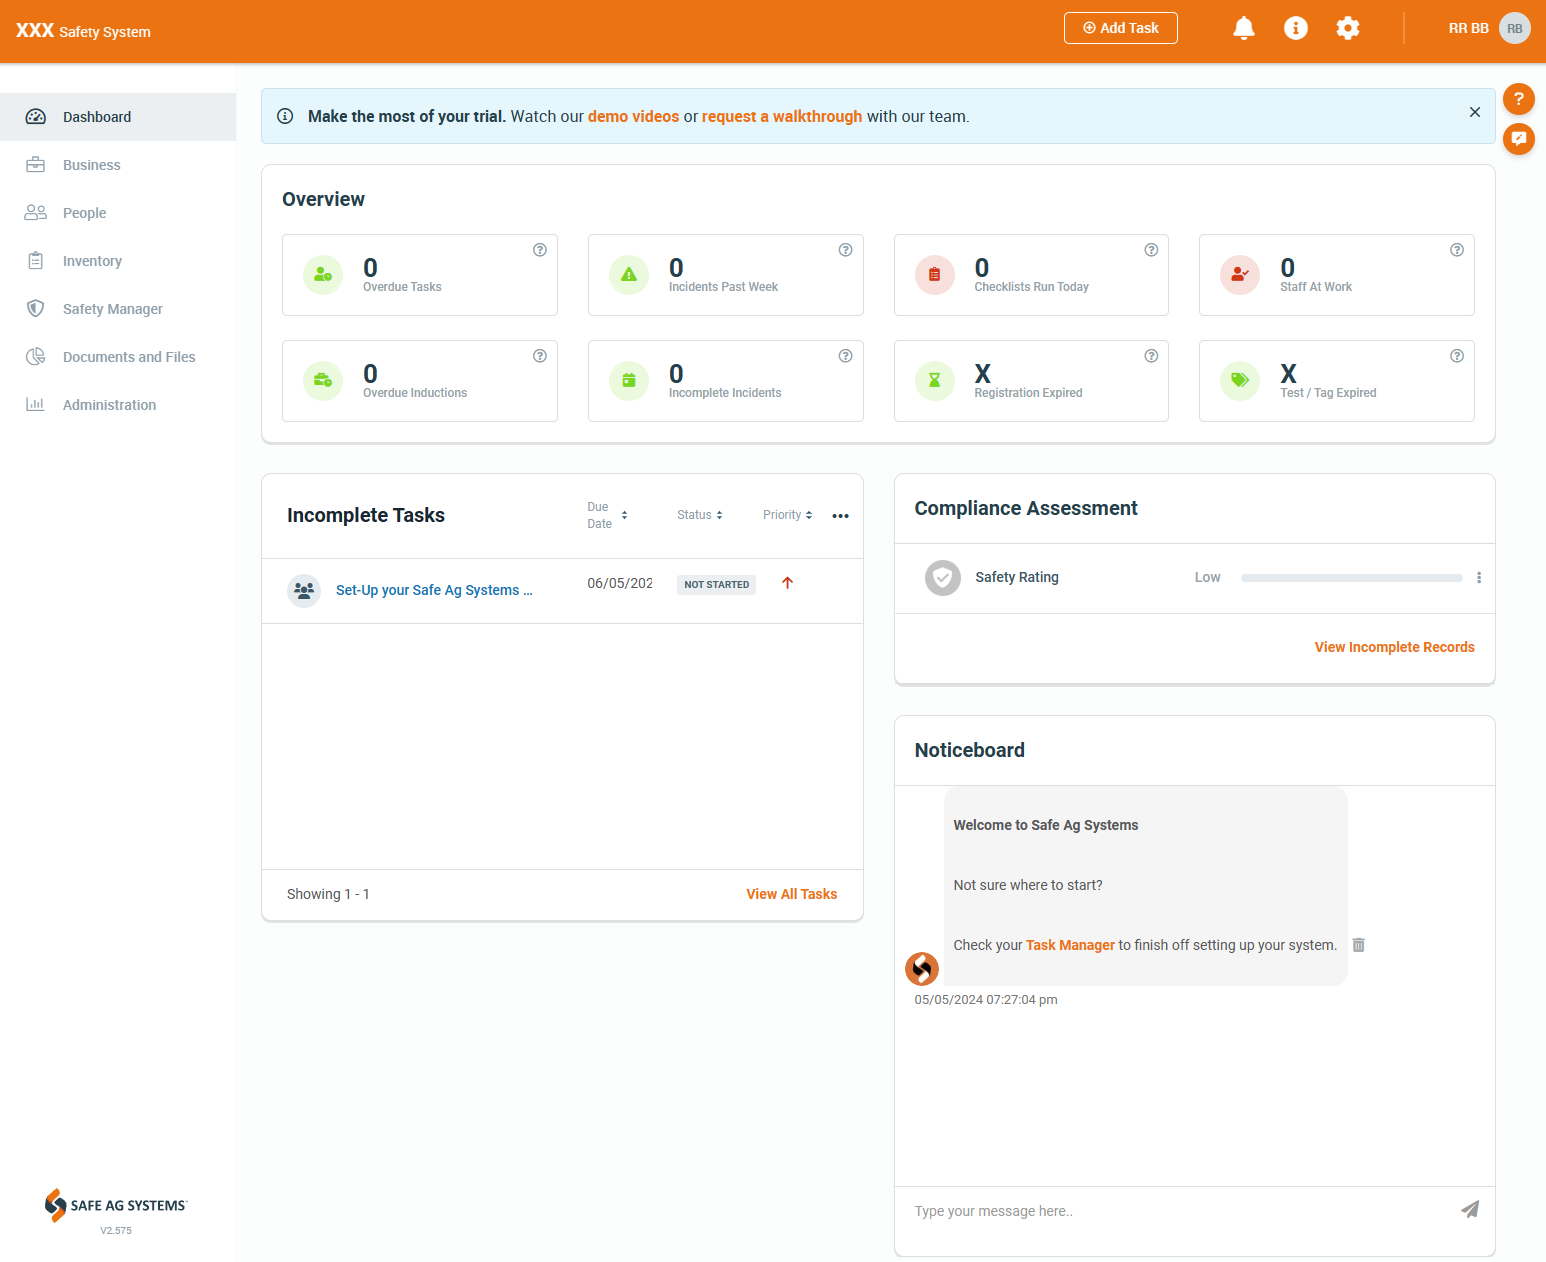1546x1262 pixels.
Task: Delete the welcome notice with trash icon
Action: click(1358, 945)
